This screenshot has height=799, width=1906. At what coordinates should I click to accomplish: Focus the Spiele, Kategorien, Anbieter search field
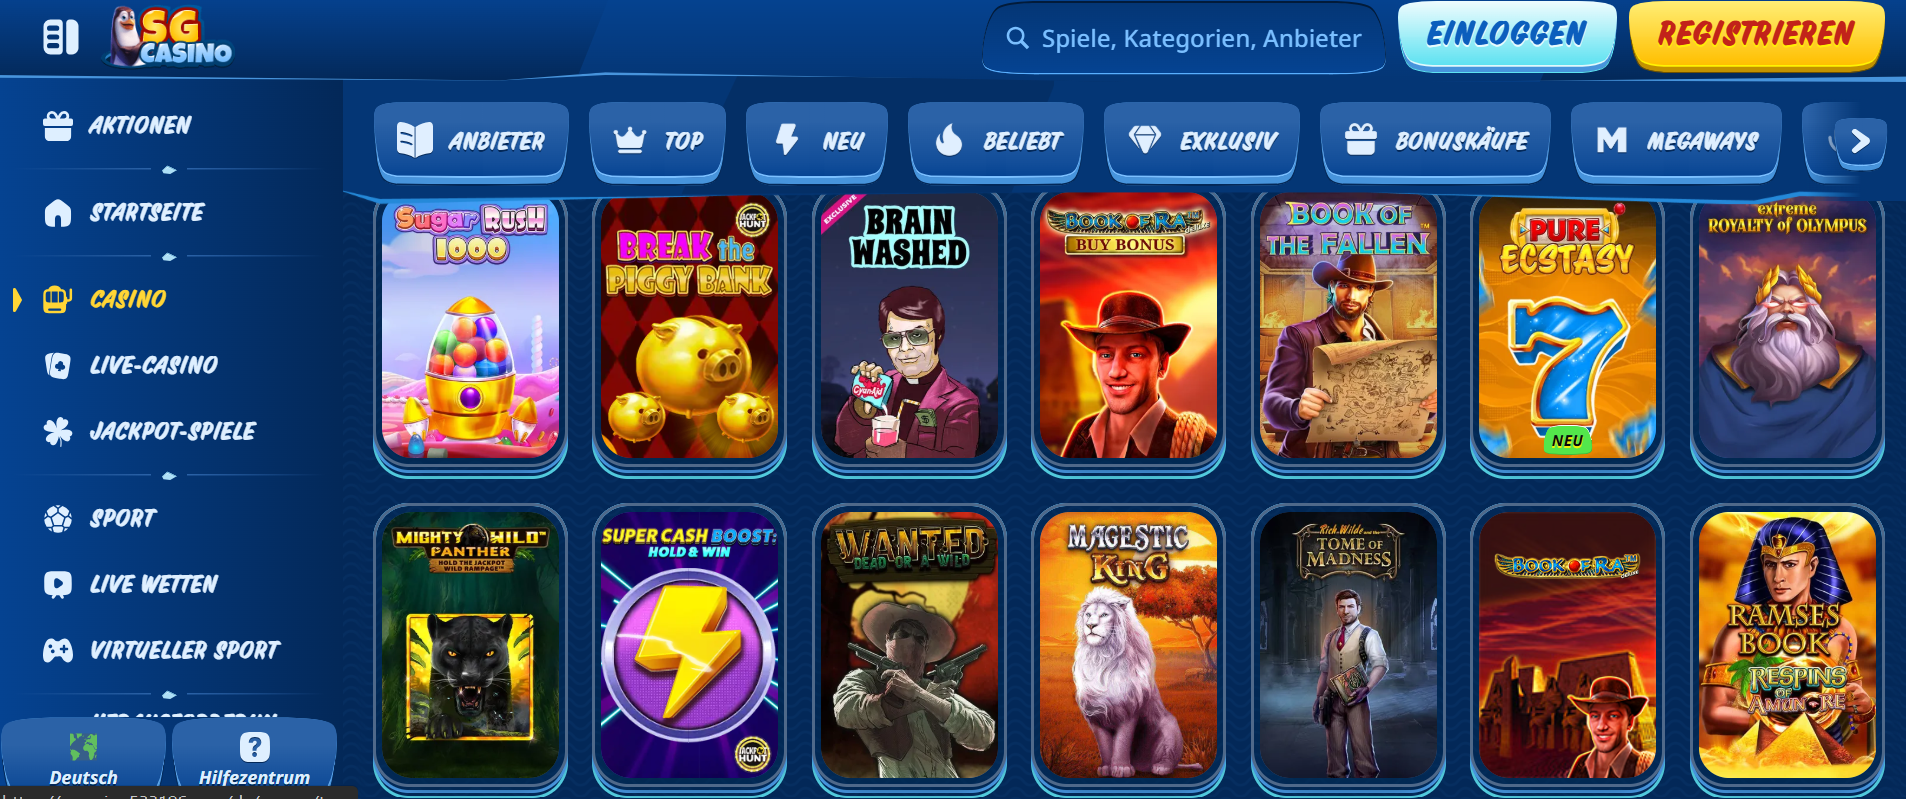tap(1184, 38)
